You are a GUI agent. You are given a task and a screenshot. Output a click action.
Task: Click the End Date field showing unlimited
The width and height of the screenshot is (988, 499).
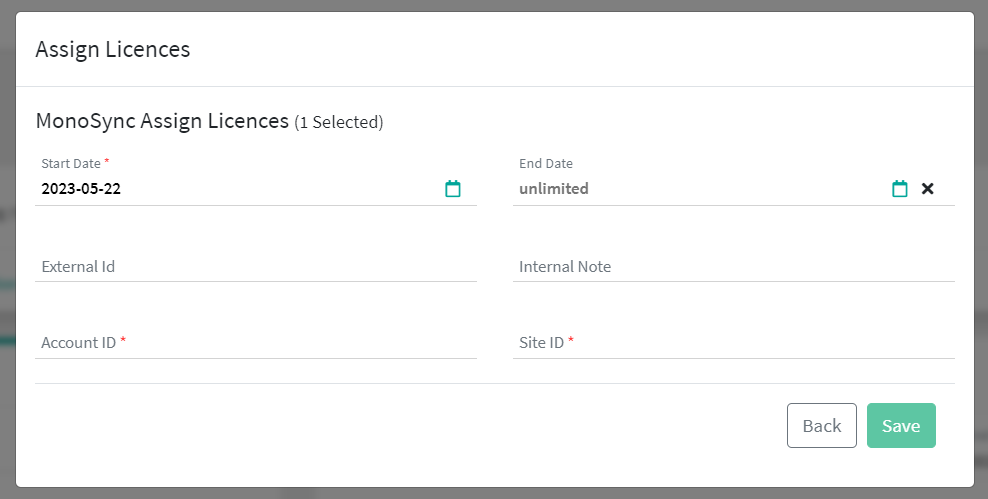tap(554, 188)
